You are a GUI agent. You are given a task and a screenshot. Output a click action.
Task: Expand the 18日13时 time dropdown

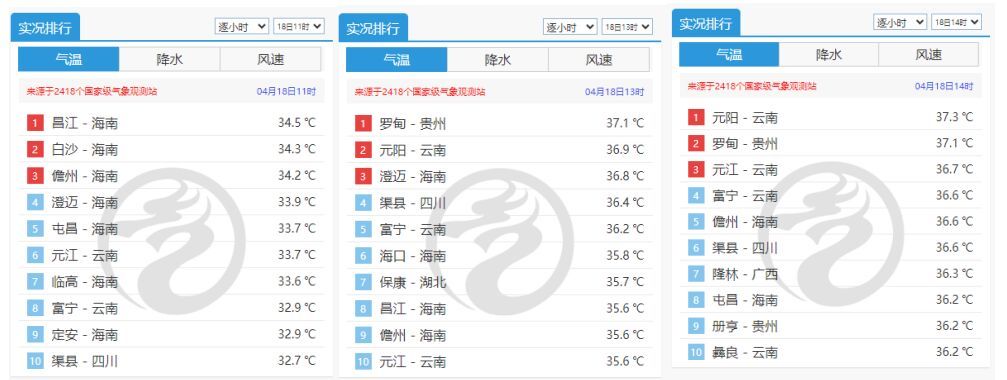click(627, 27)
